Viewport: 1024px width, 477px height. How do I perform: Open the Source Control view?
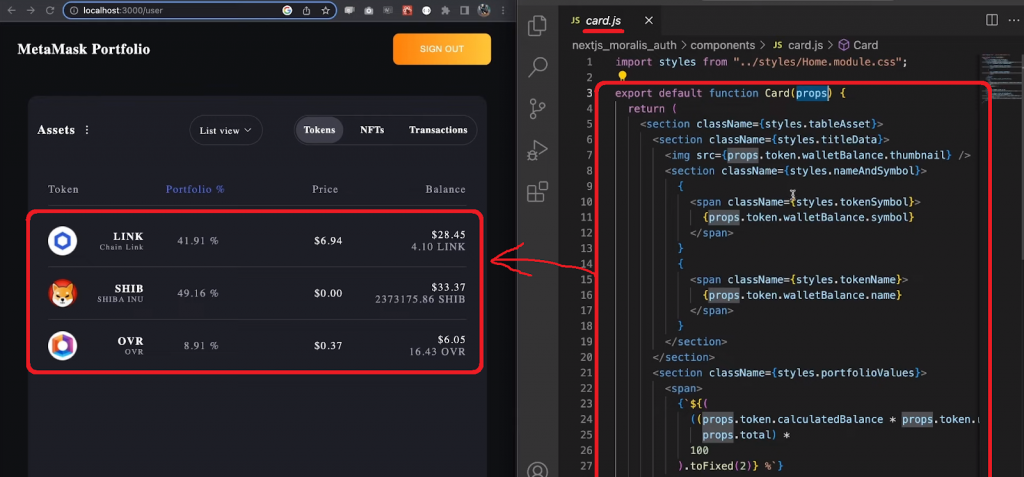click(537, 108)
